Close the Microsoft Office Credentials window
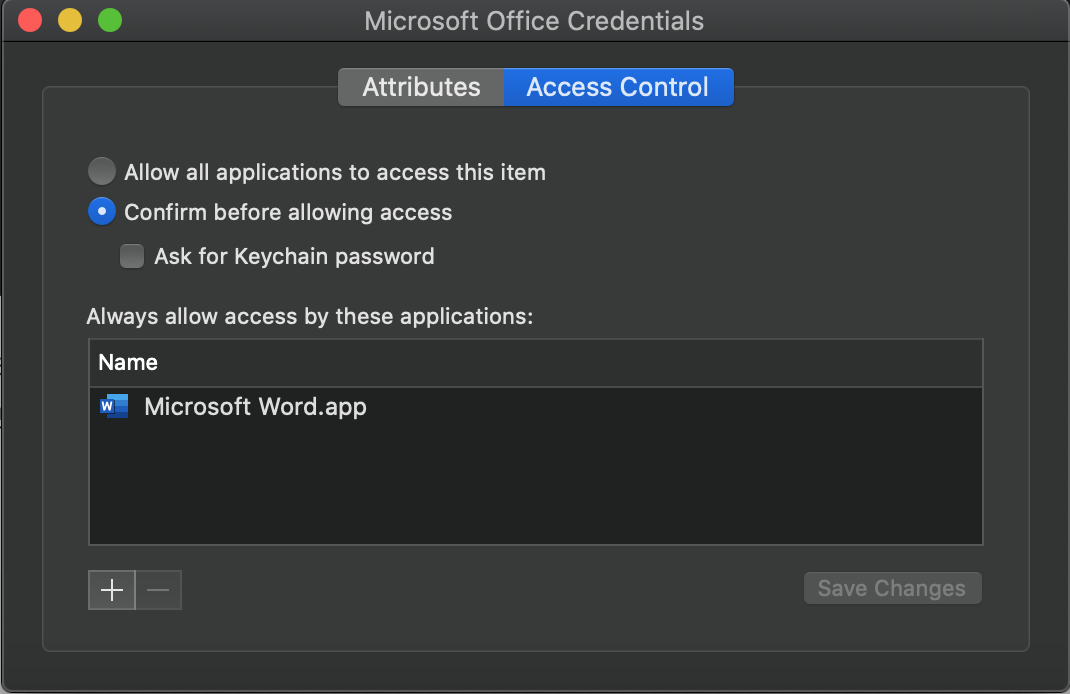Image resolution: width=1070 pixels, height=694 pixels. tap(30, 20)
